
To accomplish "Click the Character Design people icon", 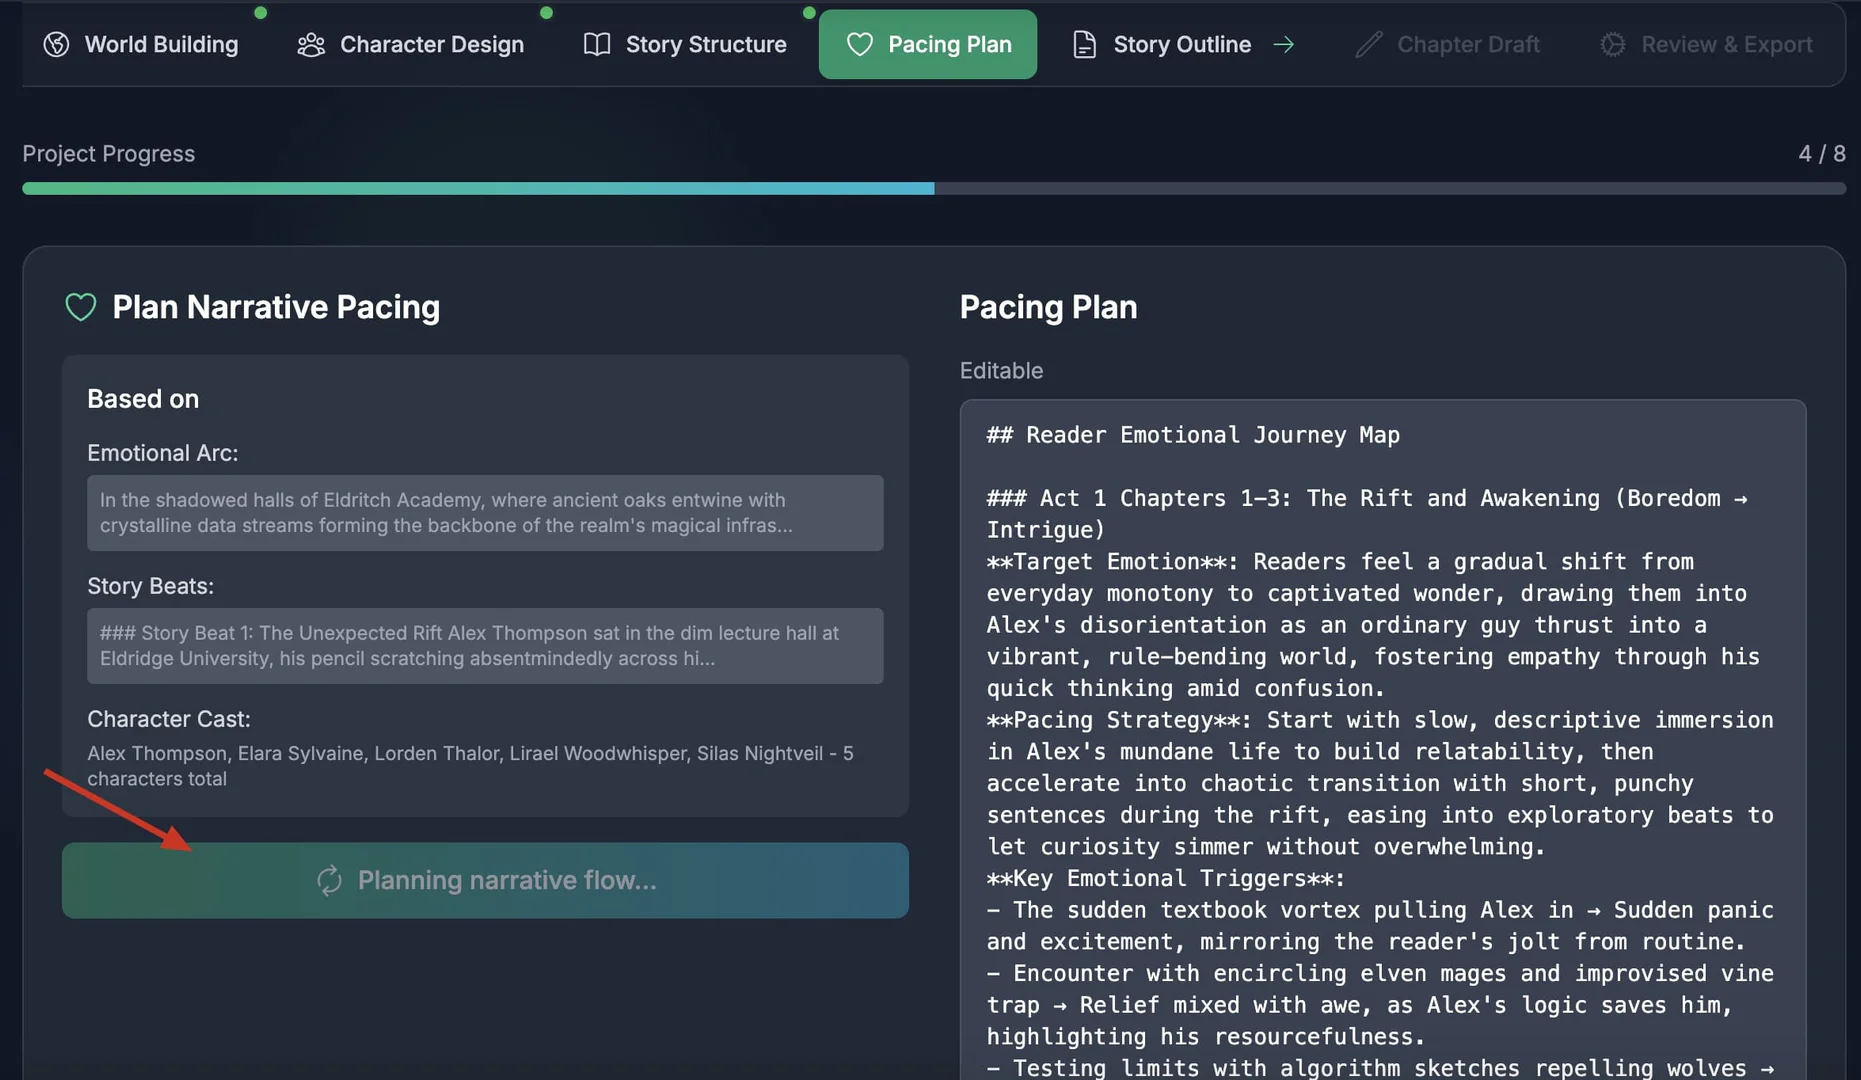I will pyautogui.click(x=310, y=44).
